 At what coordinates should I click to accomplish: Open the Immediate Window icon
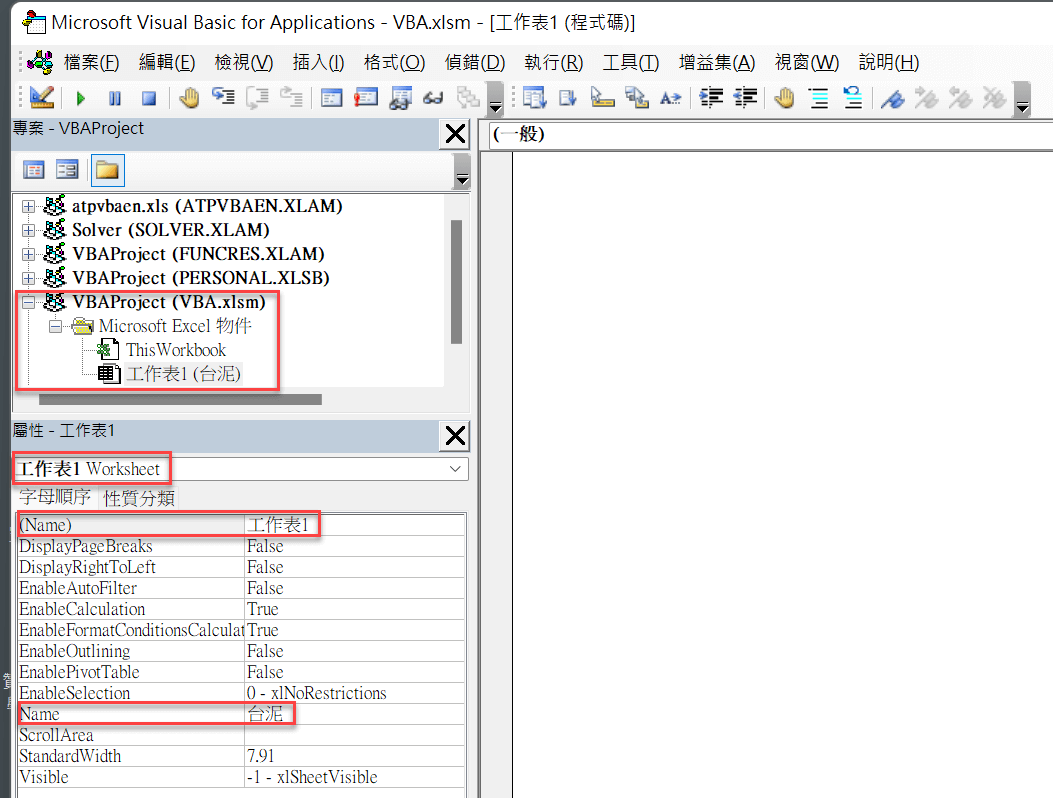pos(366,98)
